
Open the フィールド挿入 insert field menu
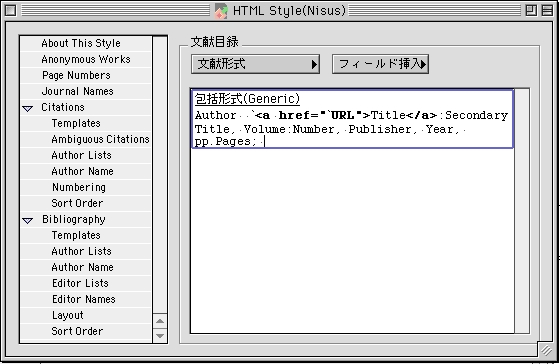coord(380,64)
